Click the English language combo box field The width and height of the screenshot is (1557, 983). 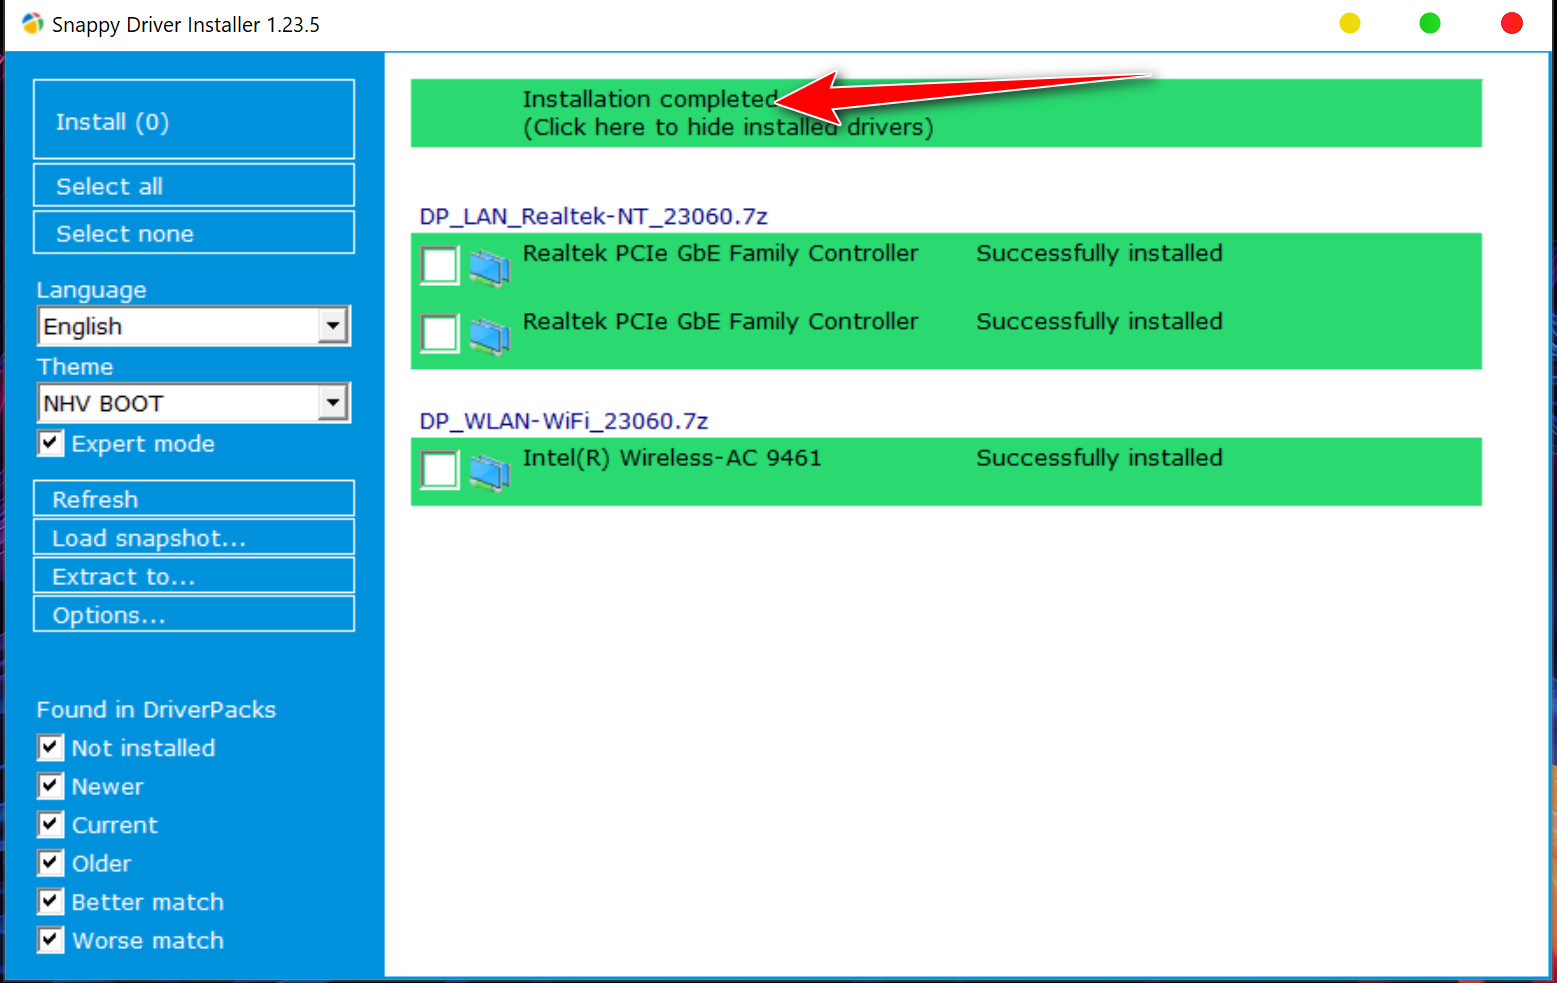tap(194, 326)
